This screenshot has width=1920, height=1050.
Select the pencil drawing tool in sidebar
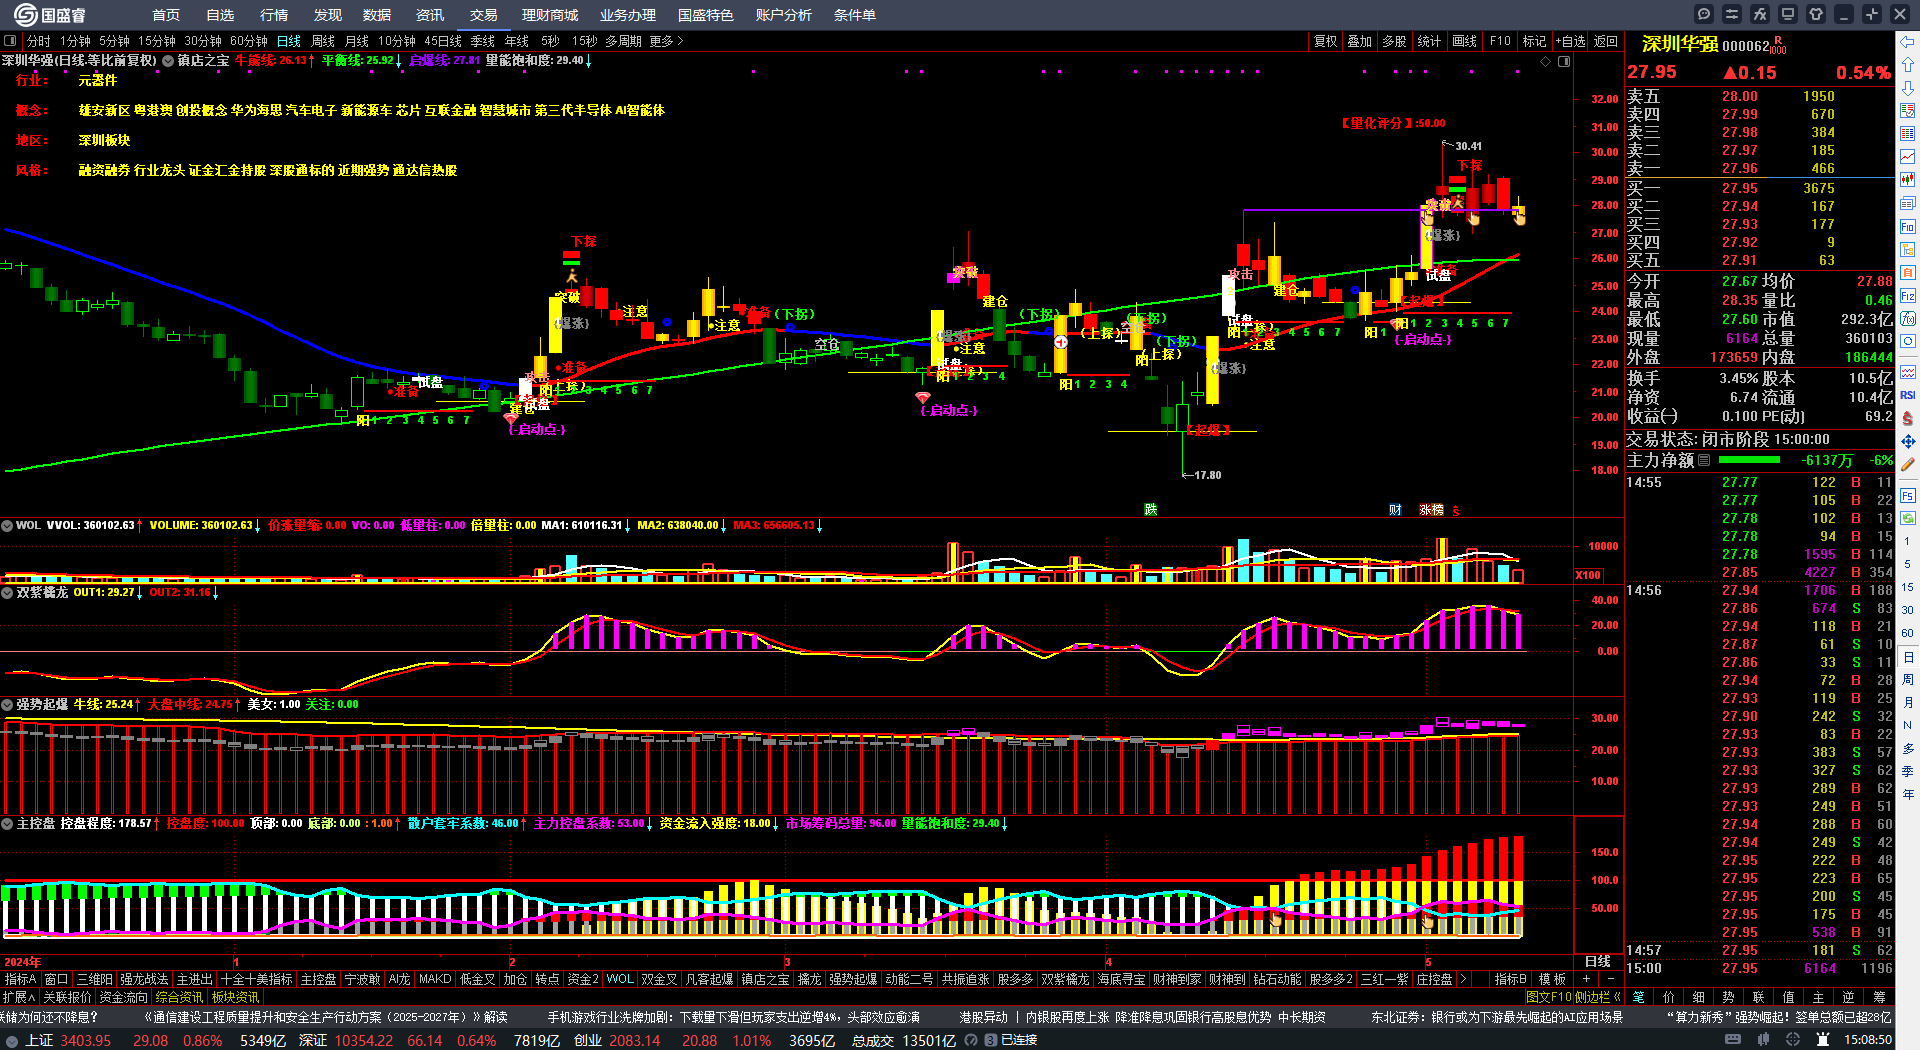point(1908,465)
